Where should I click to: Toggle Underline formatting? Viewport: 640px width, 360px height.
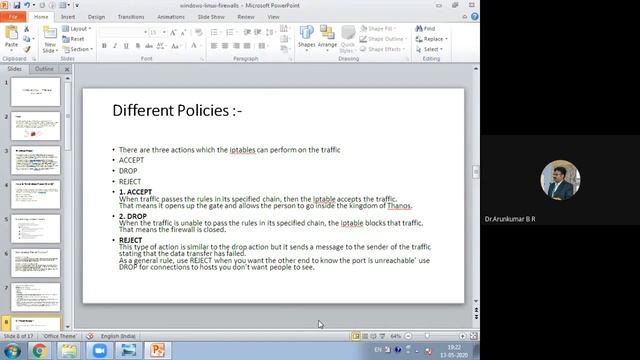click(126, 46)
